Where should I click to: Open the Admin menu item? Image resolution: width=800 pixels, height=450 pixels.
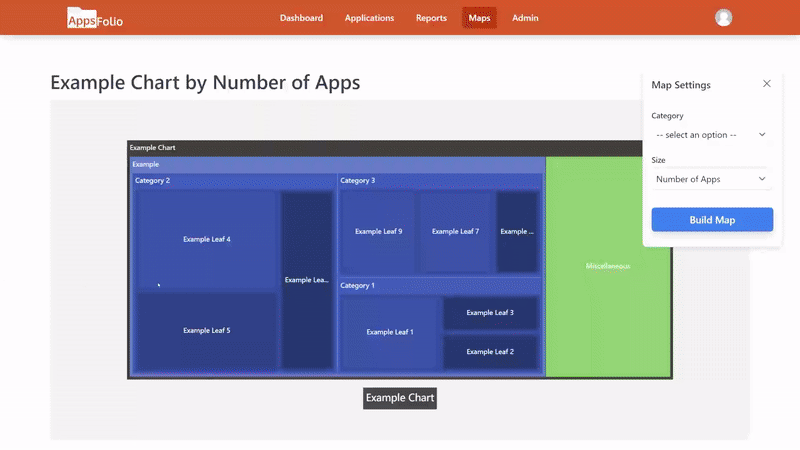[x=525, y=18]
